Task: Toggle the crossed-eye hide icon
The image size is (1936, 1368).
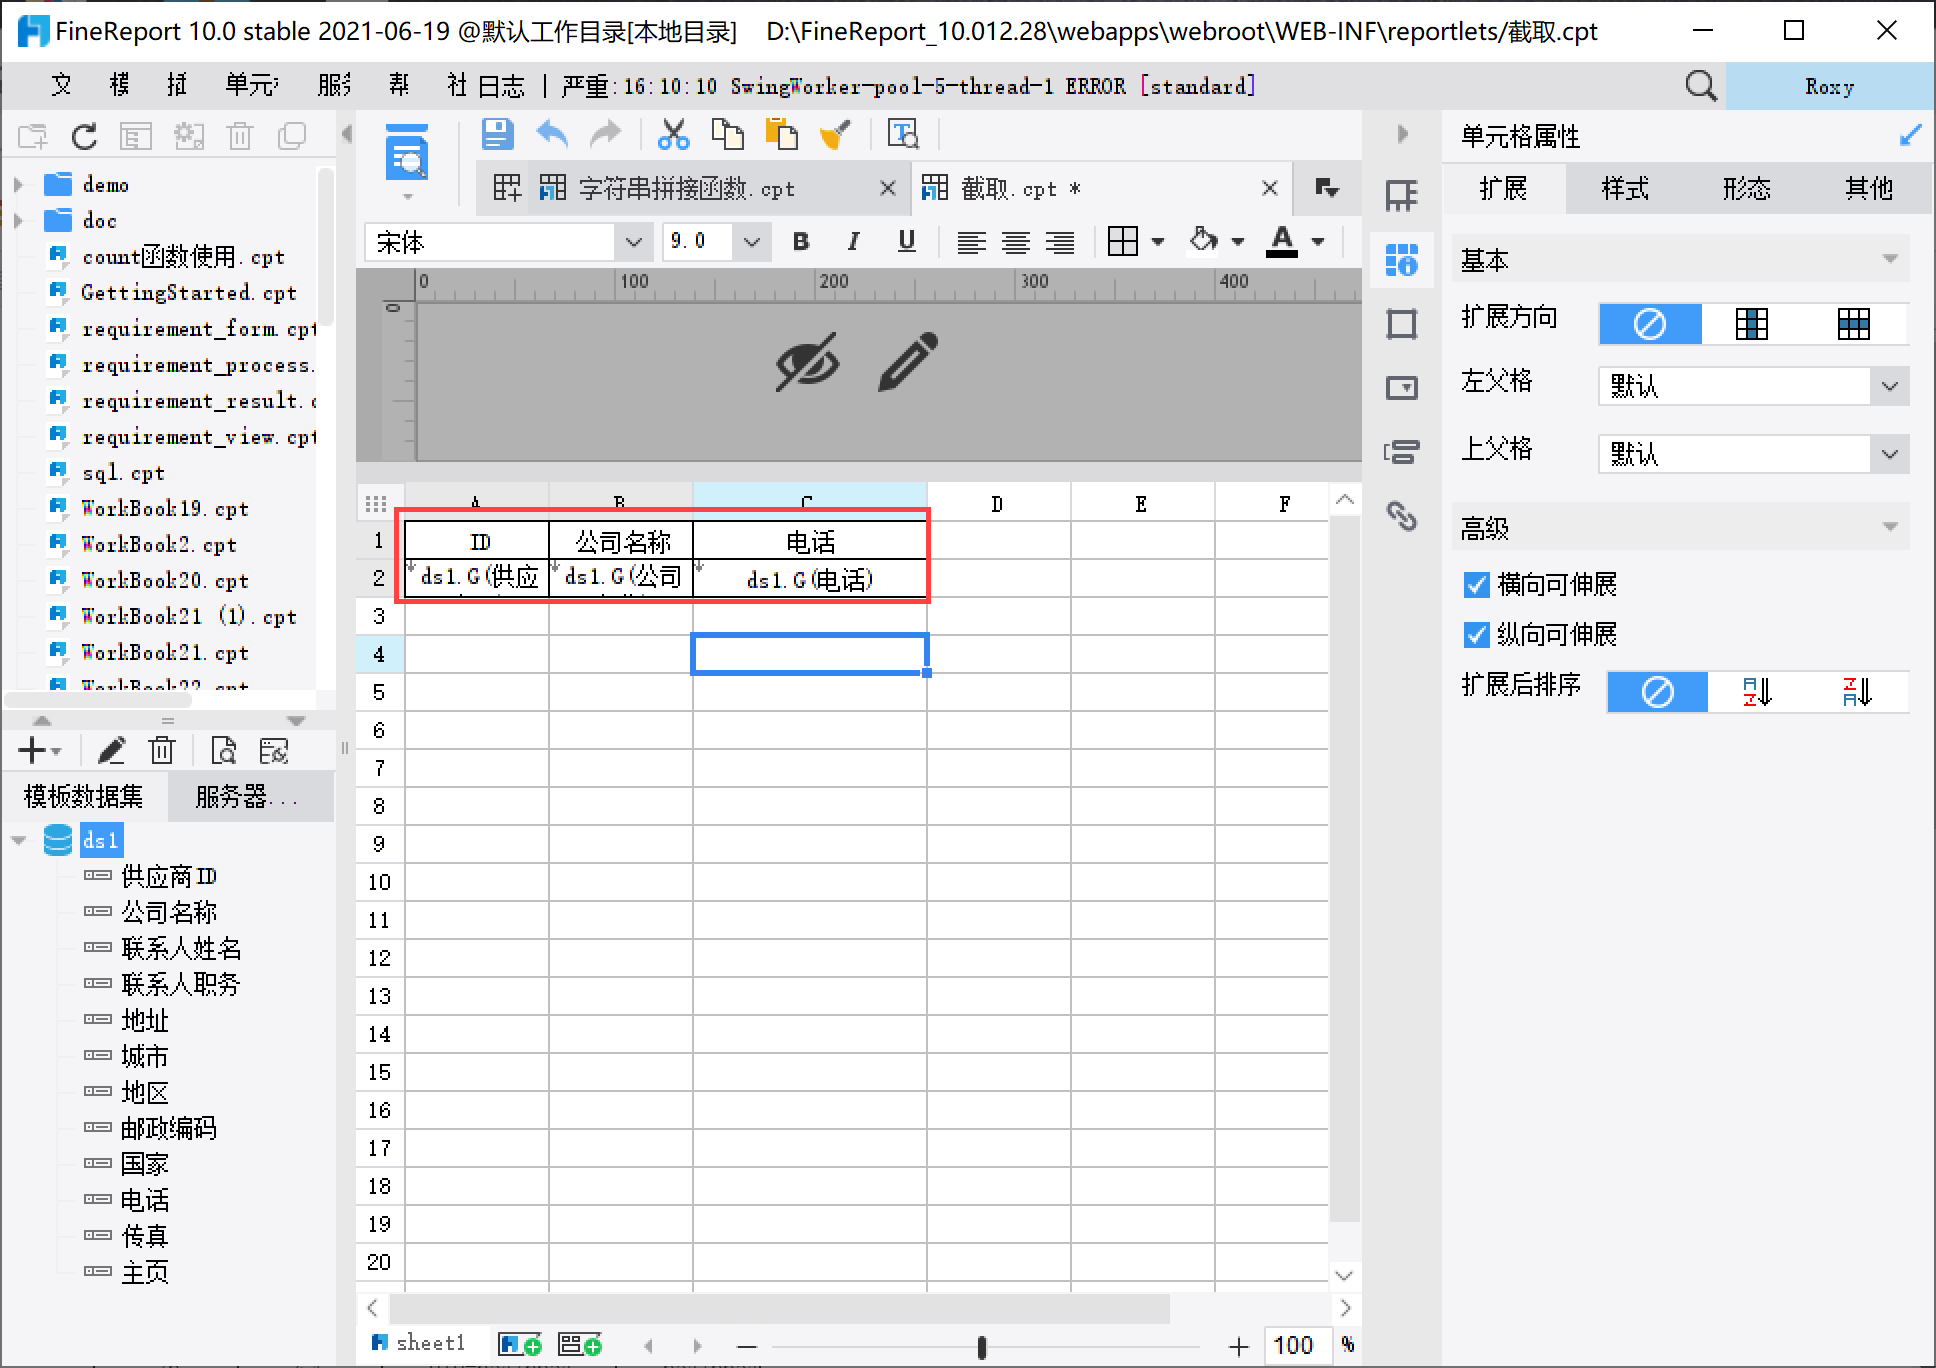Action: pos(807,362)
